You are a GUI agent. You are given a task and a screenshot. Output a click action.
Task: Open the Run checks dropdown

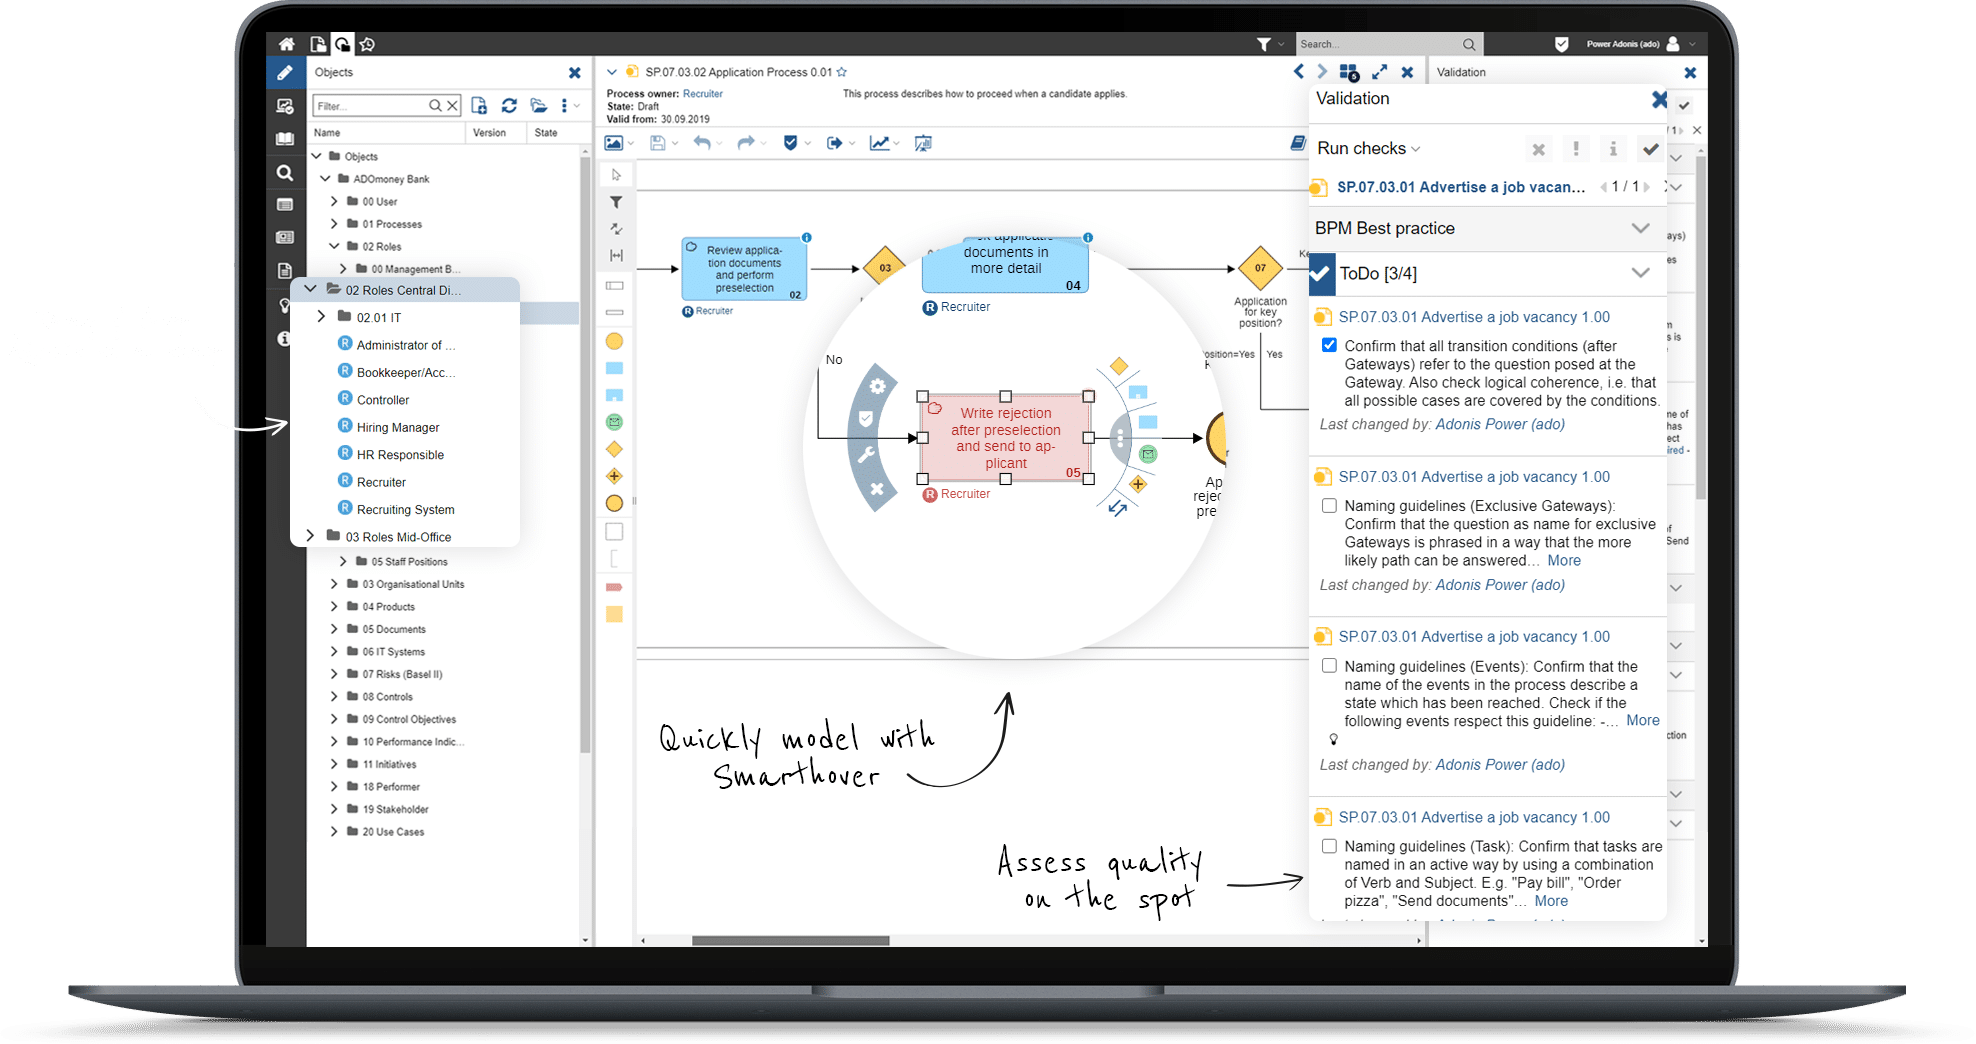[x=1368, y=147]
